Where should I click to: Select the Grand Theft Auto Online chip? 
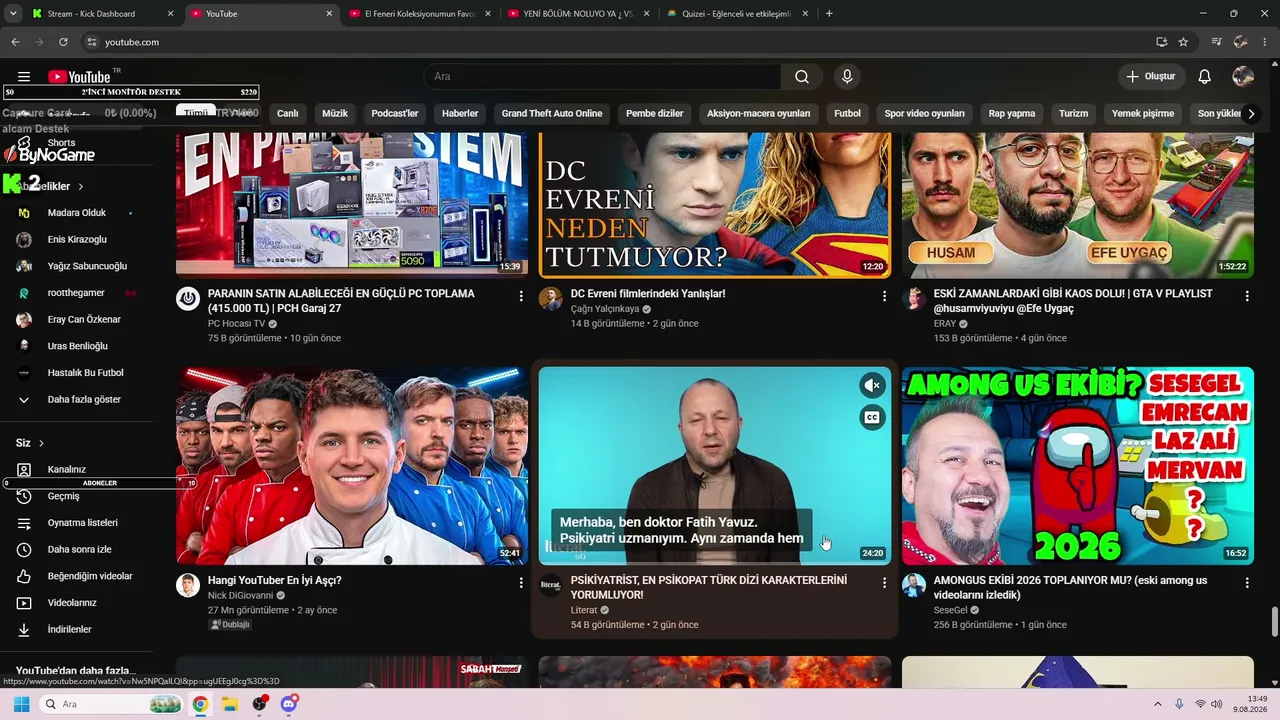[x=552, y=114]
